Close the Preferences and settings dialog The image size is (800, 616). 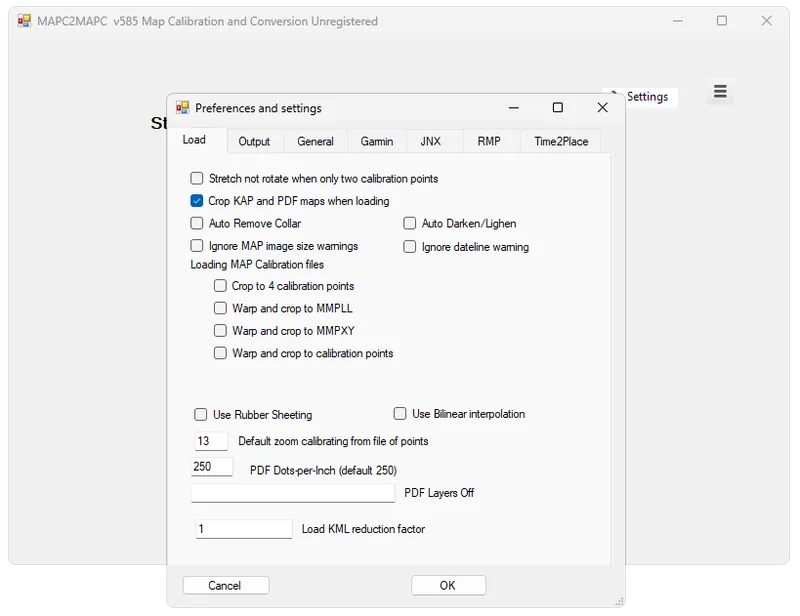coord(603,108)
